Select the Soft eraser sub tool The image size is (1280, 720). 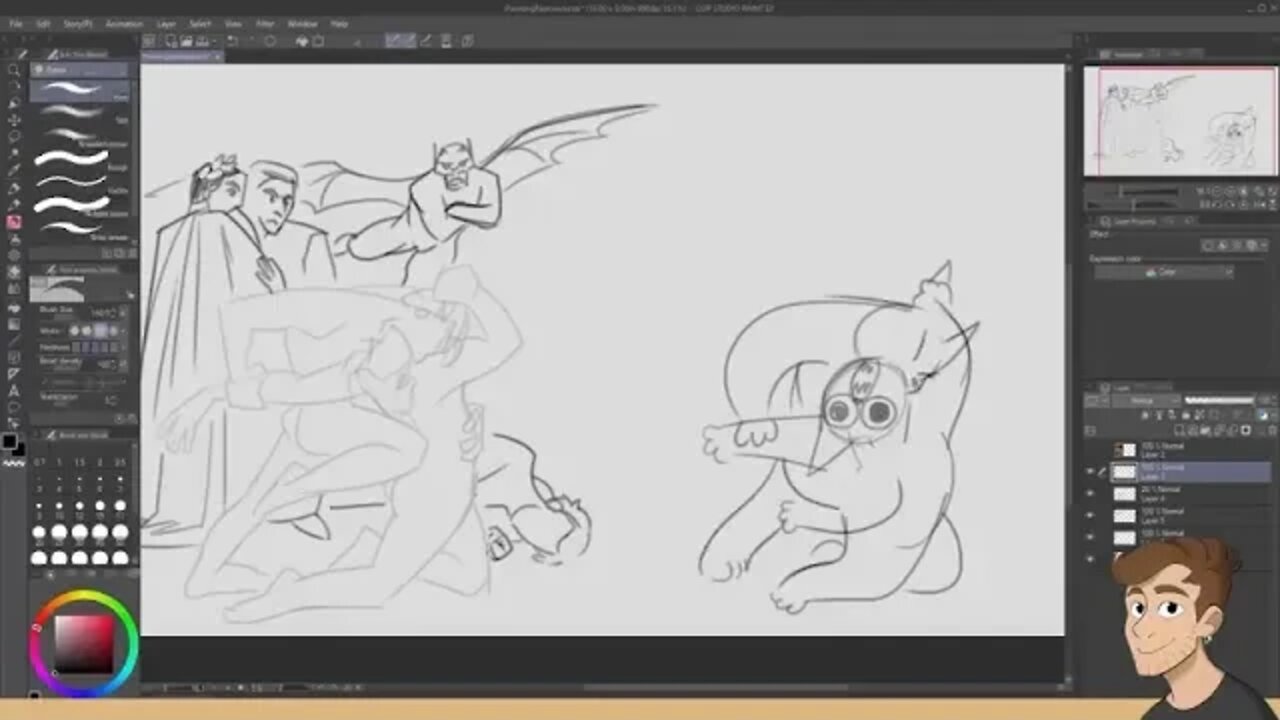tap(80, 113)
